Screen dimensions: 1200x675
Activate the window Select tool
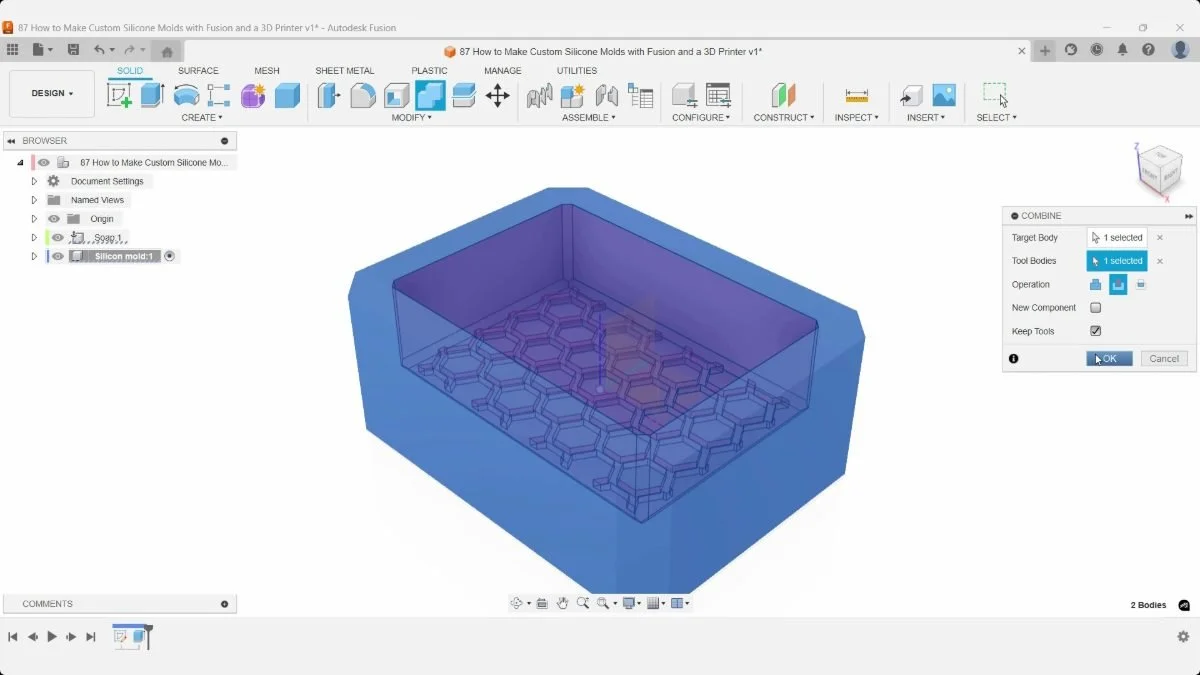[995, 95]
